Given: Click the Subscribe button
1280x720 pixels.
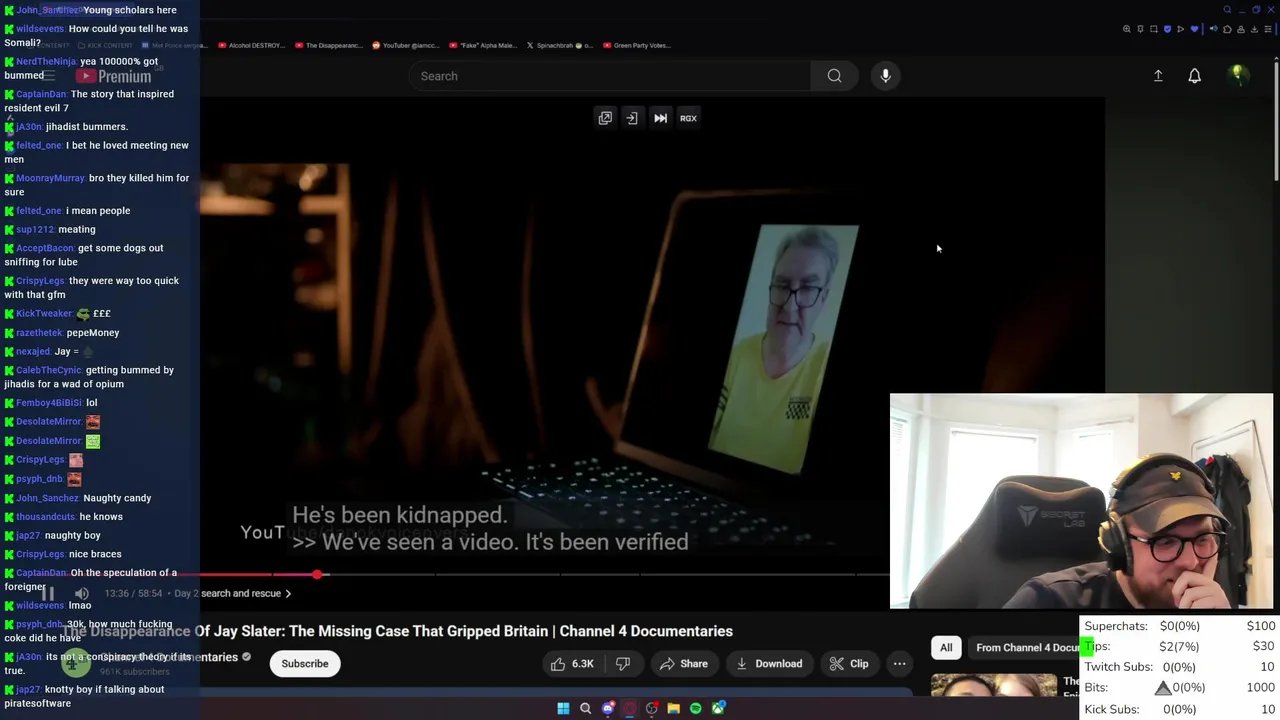Looking at the screenshot, I should pyautogui.click(x=305, y=664).
